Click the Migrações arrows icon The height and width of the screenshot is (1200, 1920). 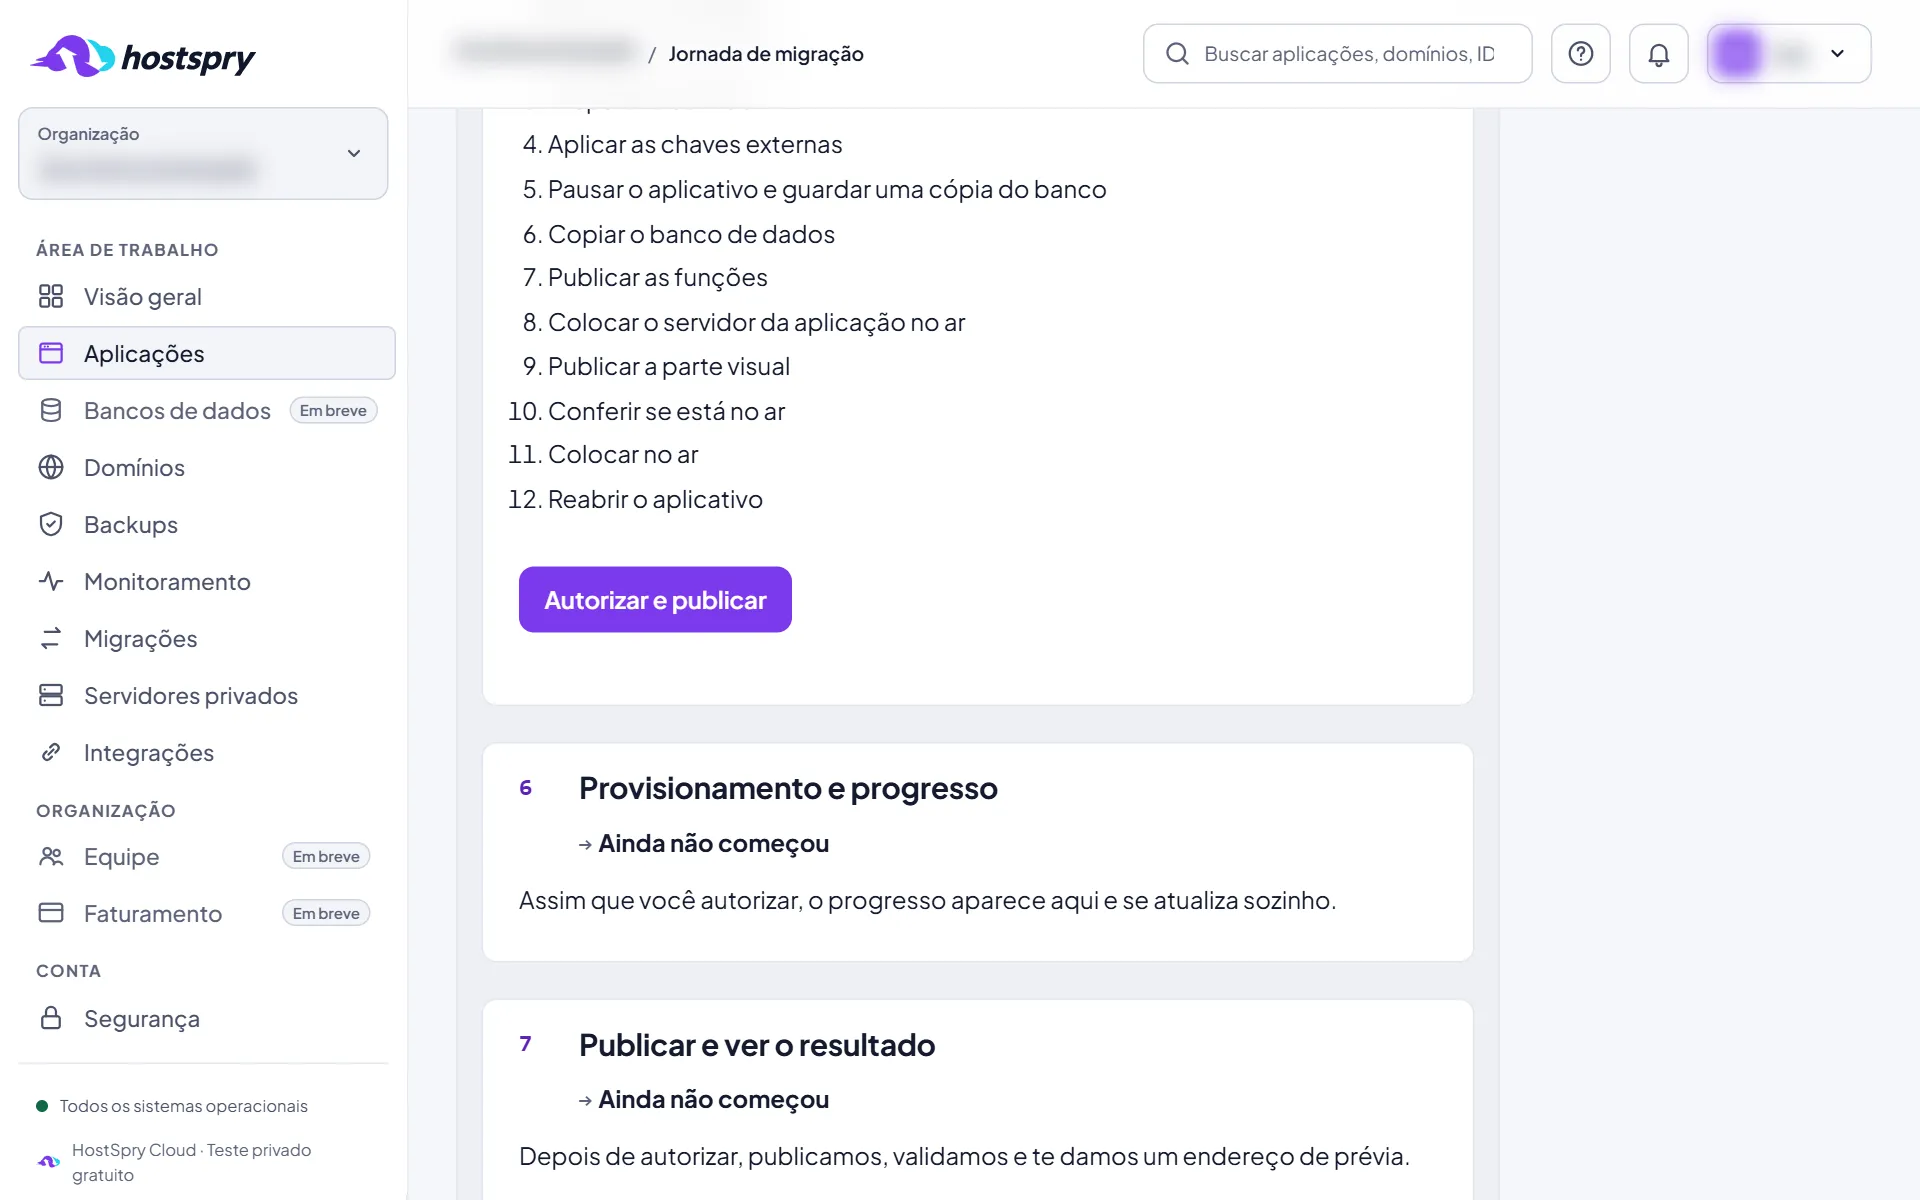51,638
